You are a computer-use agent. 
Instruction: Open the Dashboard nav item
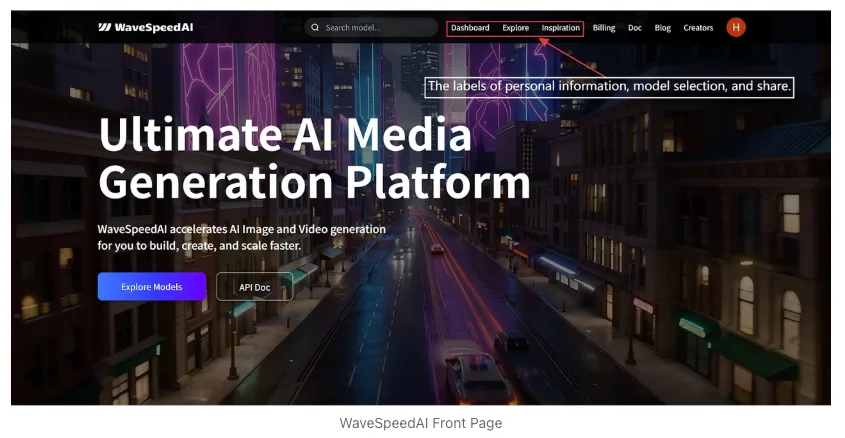470,28
